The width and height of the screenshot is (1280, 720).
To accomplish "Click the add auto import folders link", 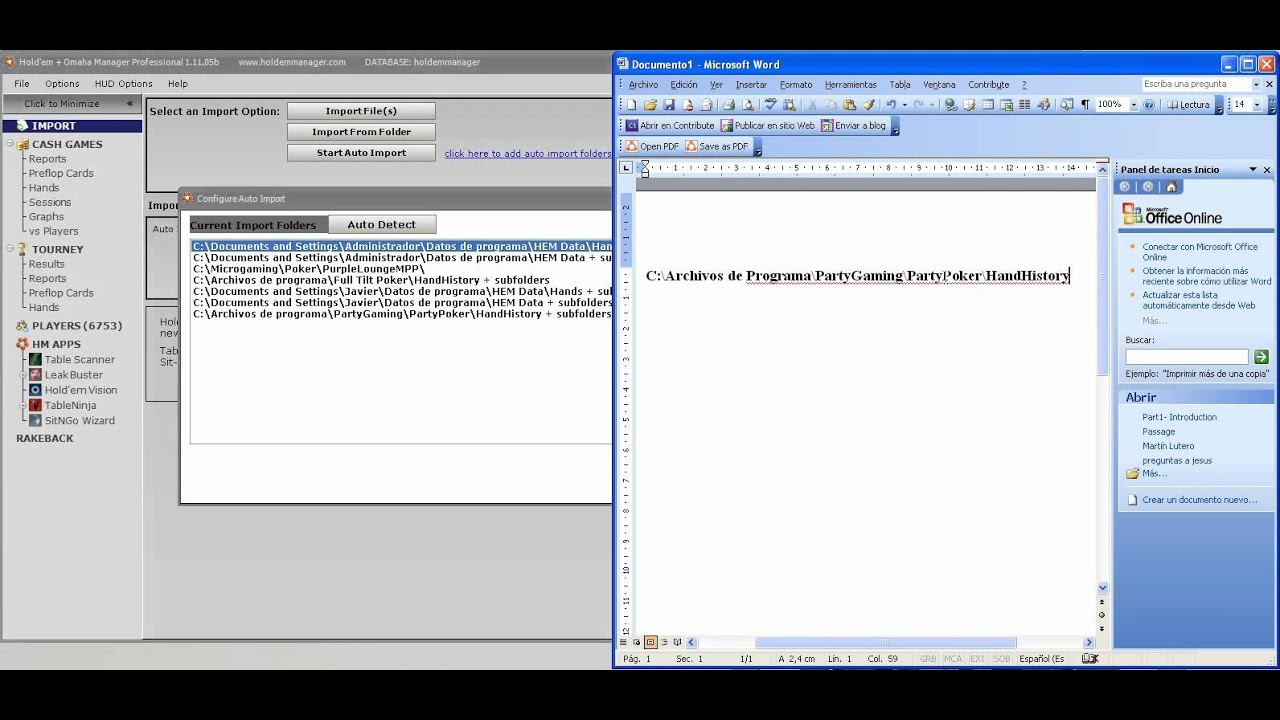I will tap(528, 154).
